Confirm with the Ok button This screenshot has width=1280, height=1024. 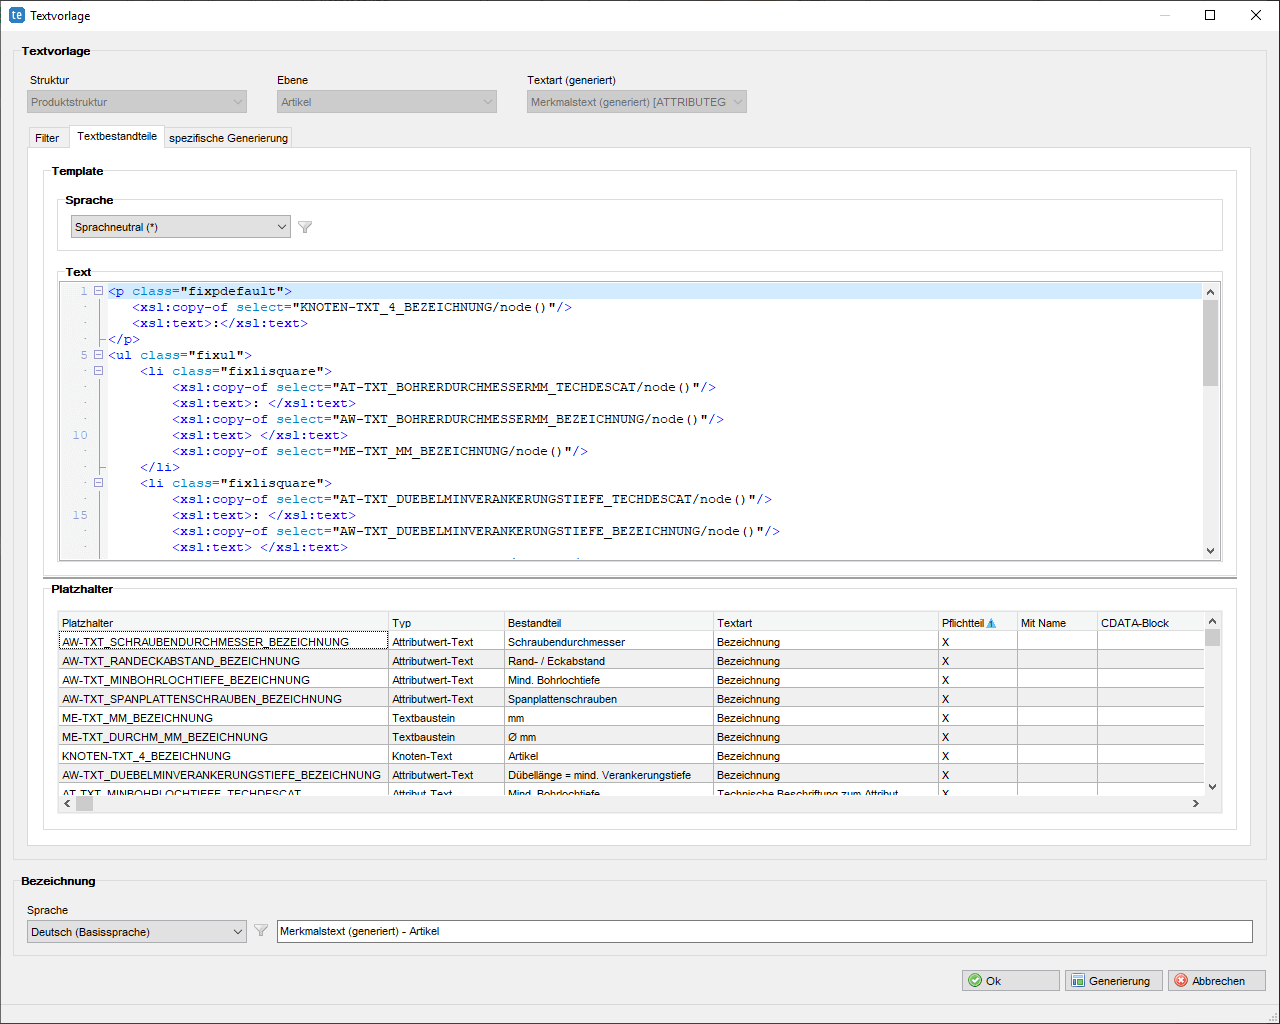pyautogui.click(x=1010, y=981)
